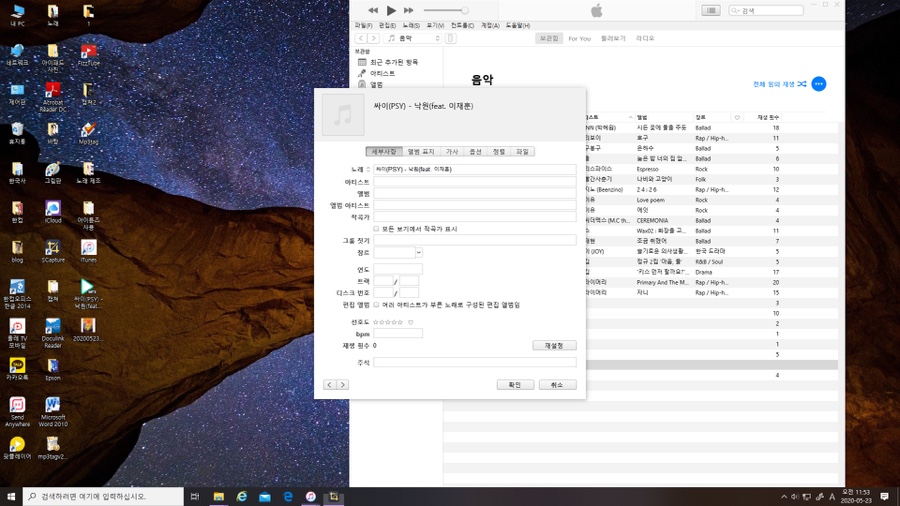Open the 계정(A) menu
Viewport: 900px width, 506px height.
[x=490, y=25]
